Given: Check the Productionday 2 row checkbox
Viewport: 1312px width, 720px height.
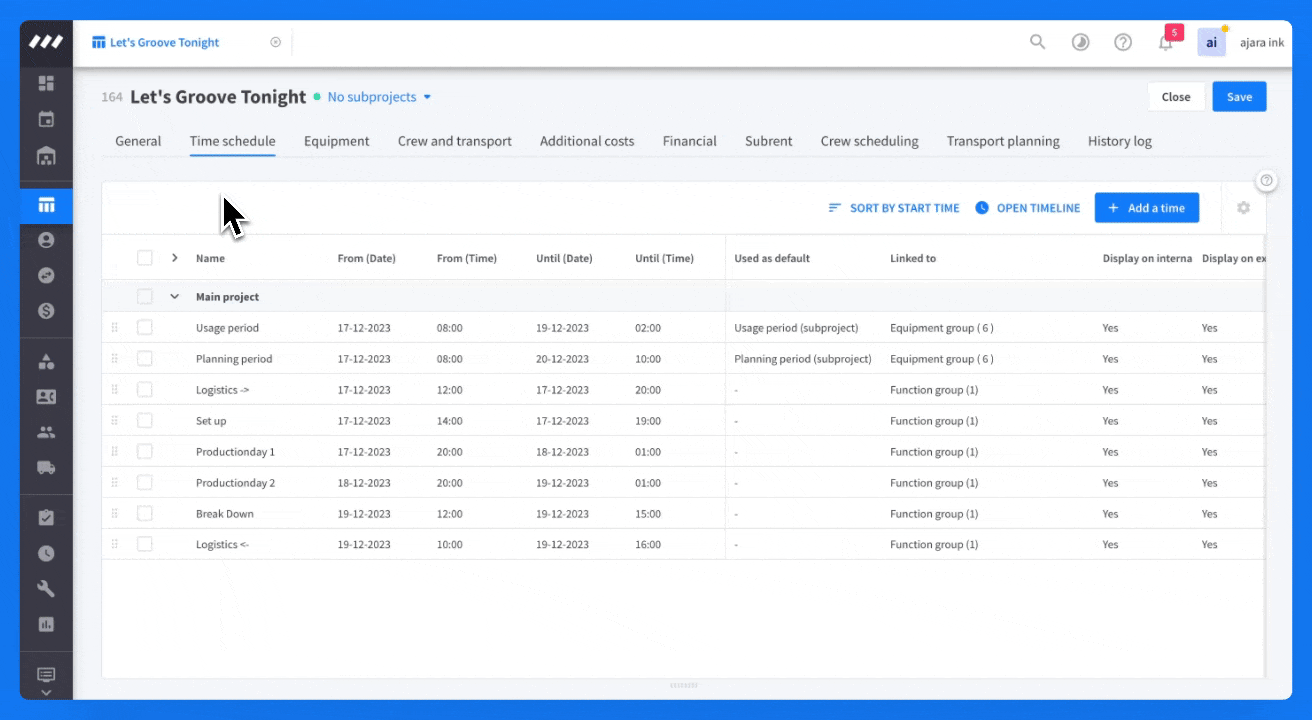Looking at the screenshot, I should click(x=145, y=483).
